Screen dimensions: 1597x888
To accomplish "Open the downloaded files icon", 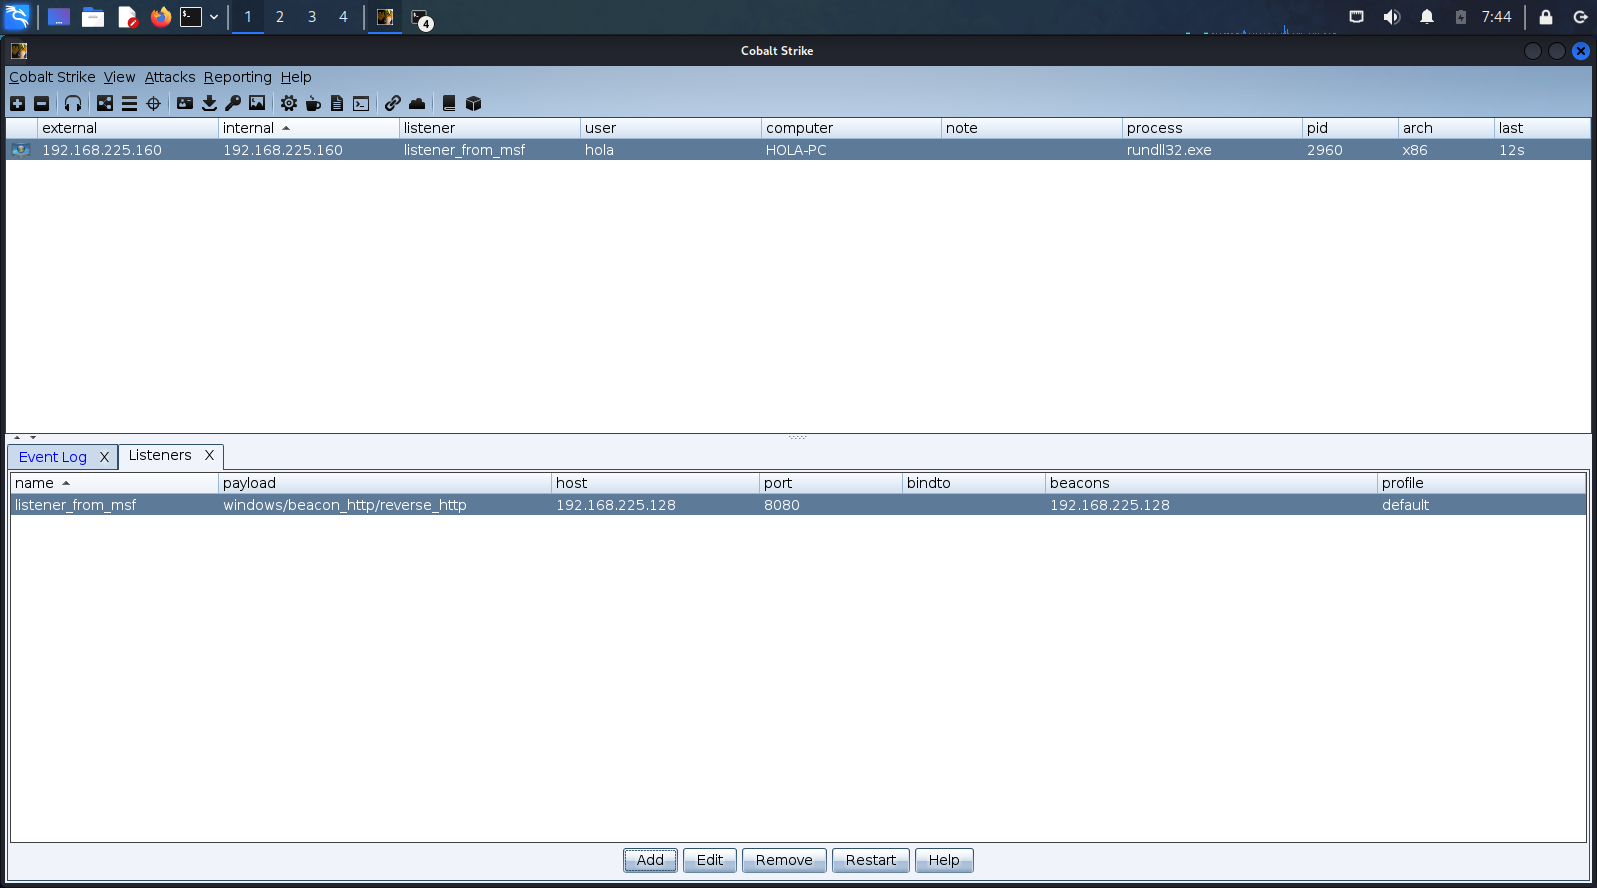I will pyautogui.click(x=209, y=103).
